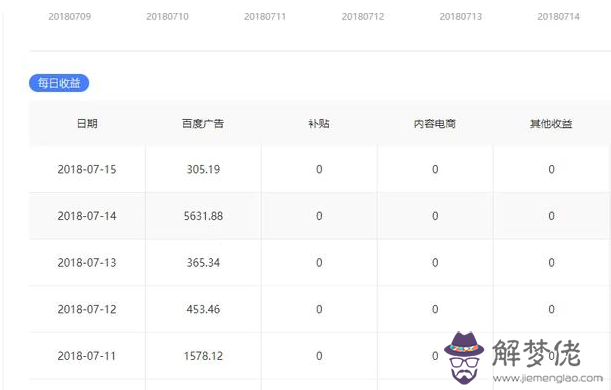Click the 日期 column header
Viewport: 611px width, 390px height.
87,124
